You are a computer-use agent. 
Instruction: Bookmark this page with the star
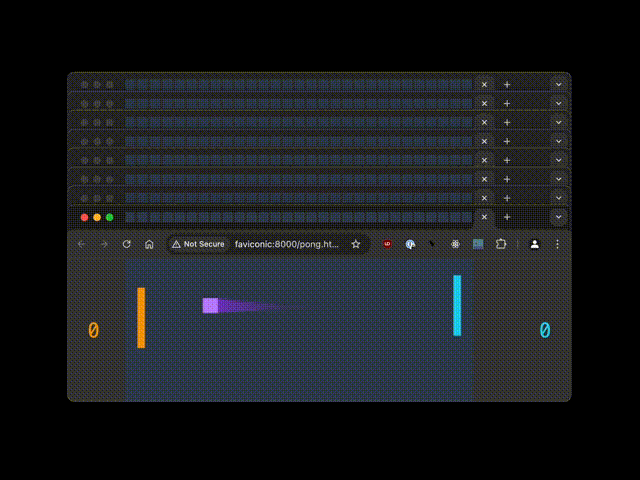[356, 244]
